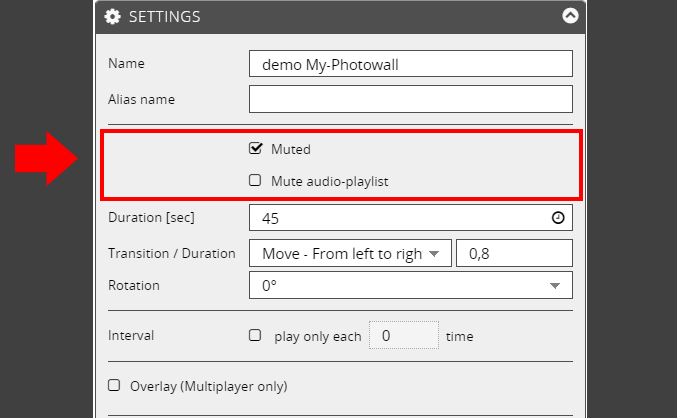The image size is (677, 418).
Task: Tick the Interval play only each checkbox
Action: tap(255, 335)
